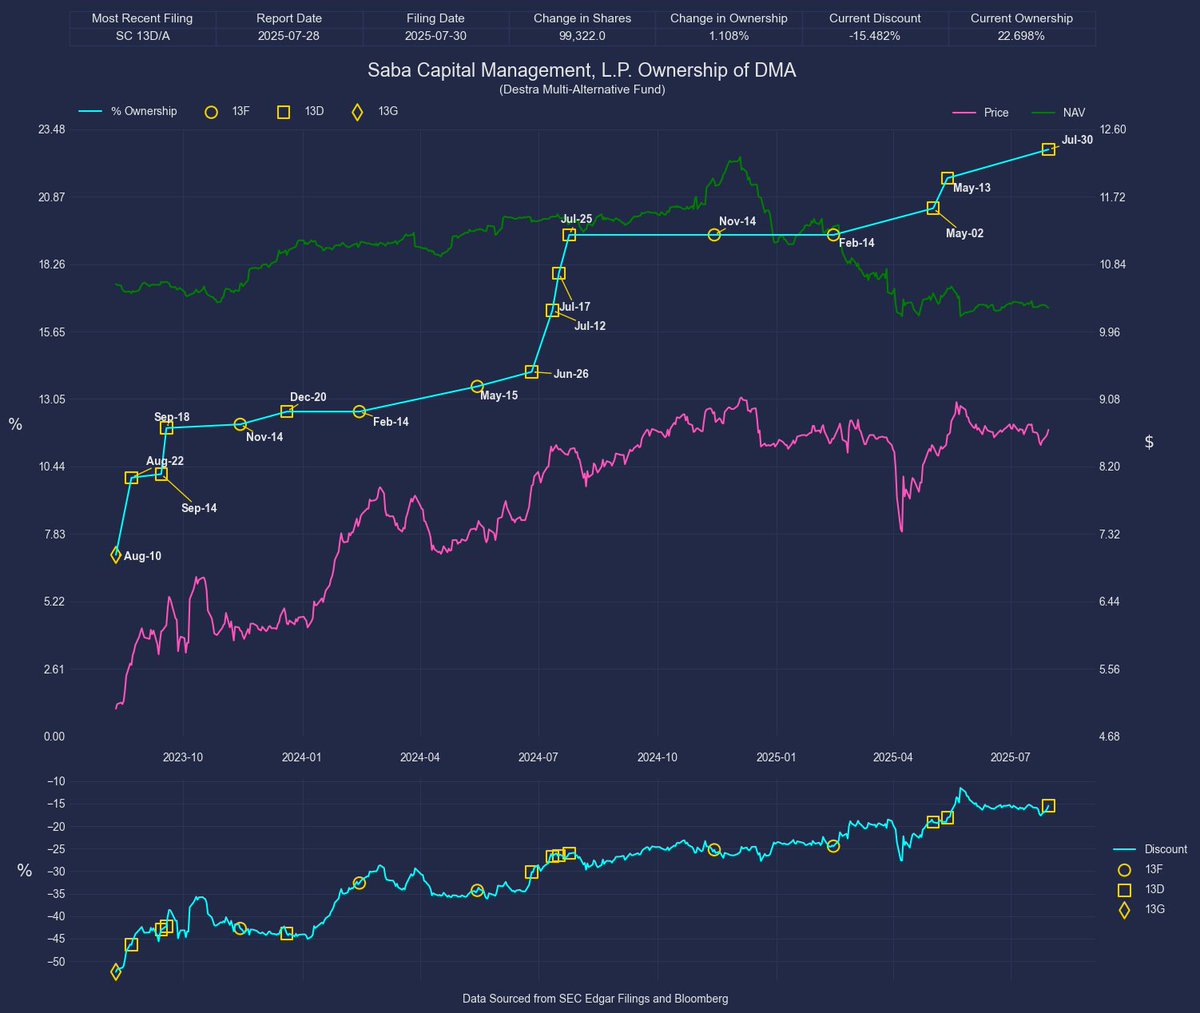Click the '99,322.0' value cell
Image resolution: width=1200 pixels, height=1013 pixels.
click(x=582, y=36)
